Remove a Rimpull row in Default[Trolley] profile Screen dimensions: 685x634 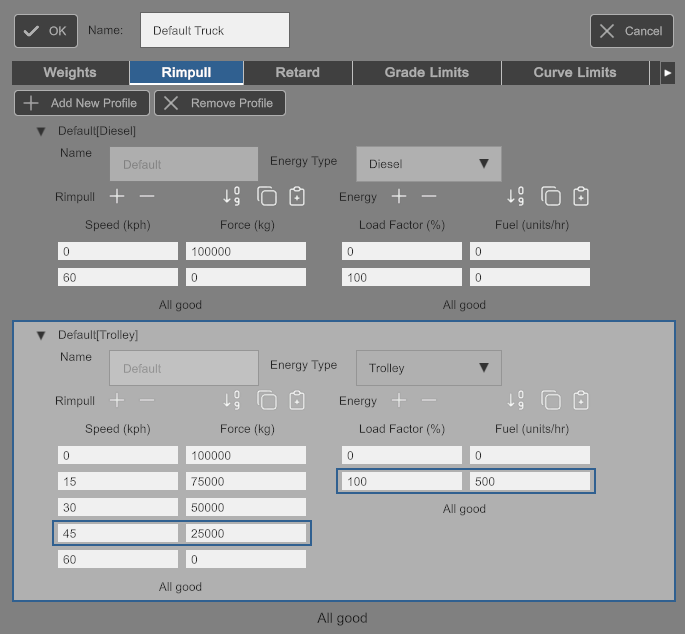147,400
